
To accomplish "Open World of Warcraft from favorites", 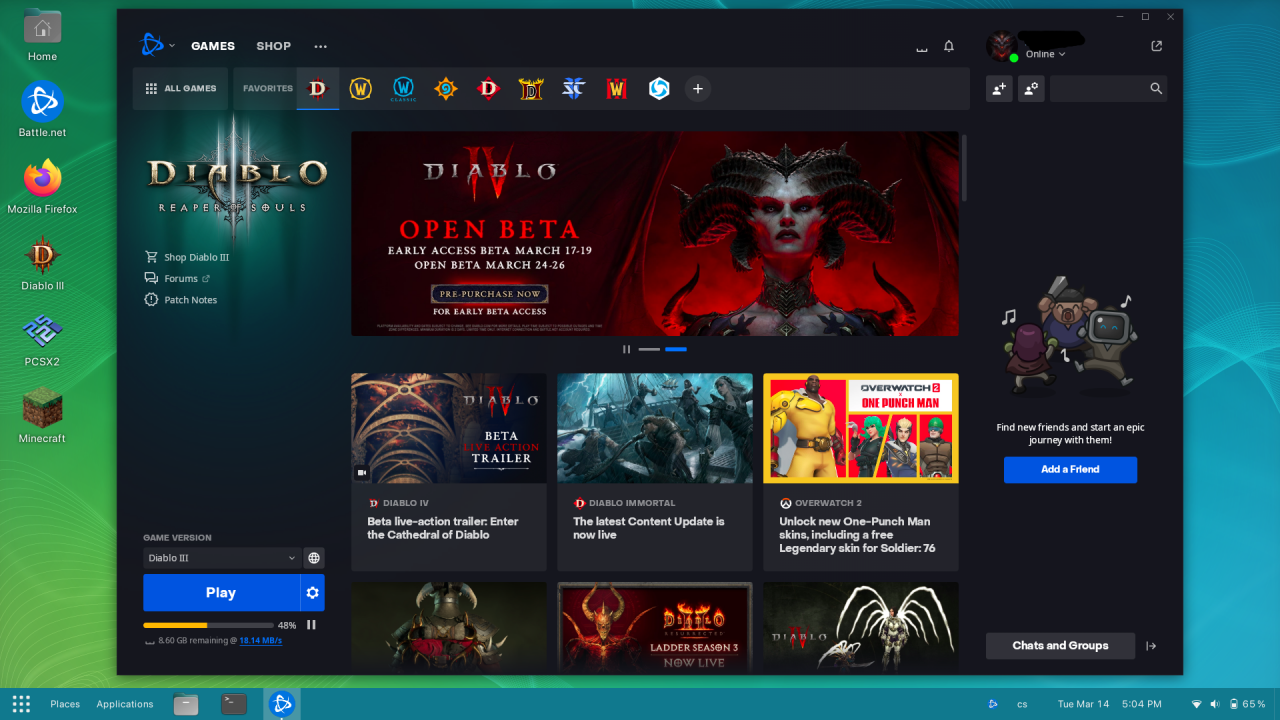I will (360, 89).
